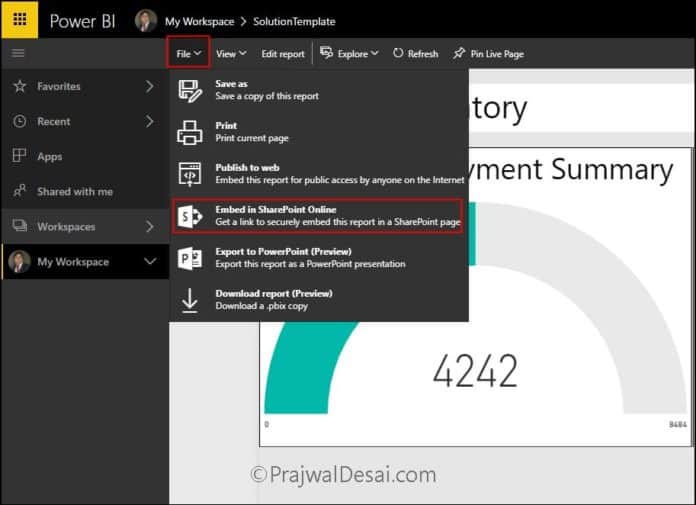Click the Publish to web code icon

pyautogui.click(x=190, y=174)
